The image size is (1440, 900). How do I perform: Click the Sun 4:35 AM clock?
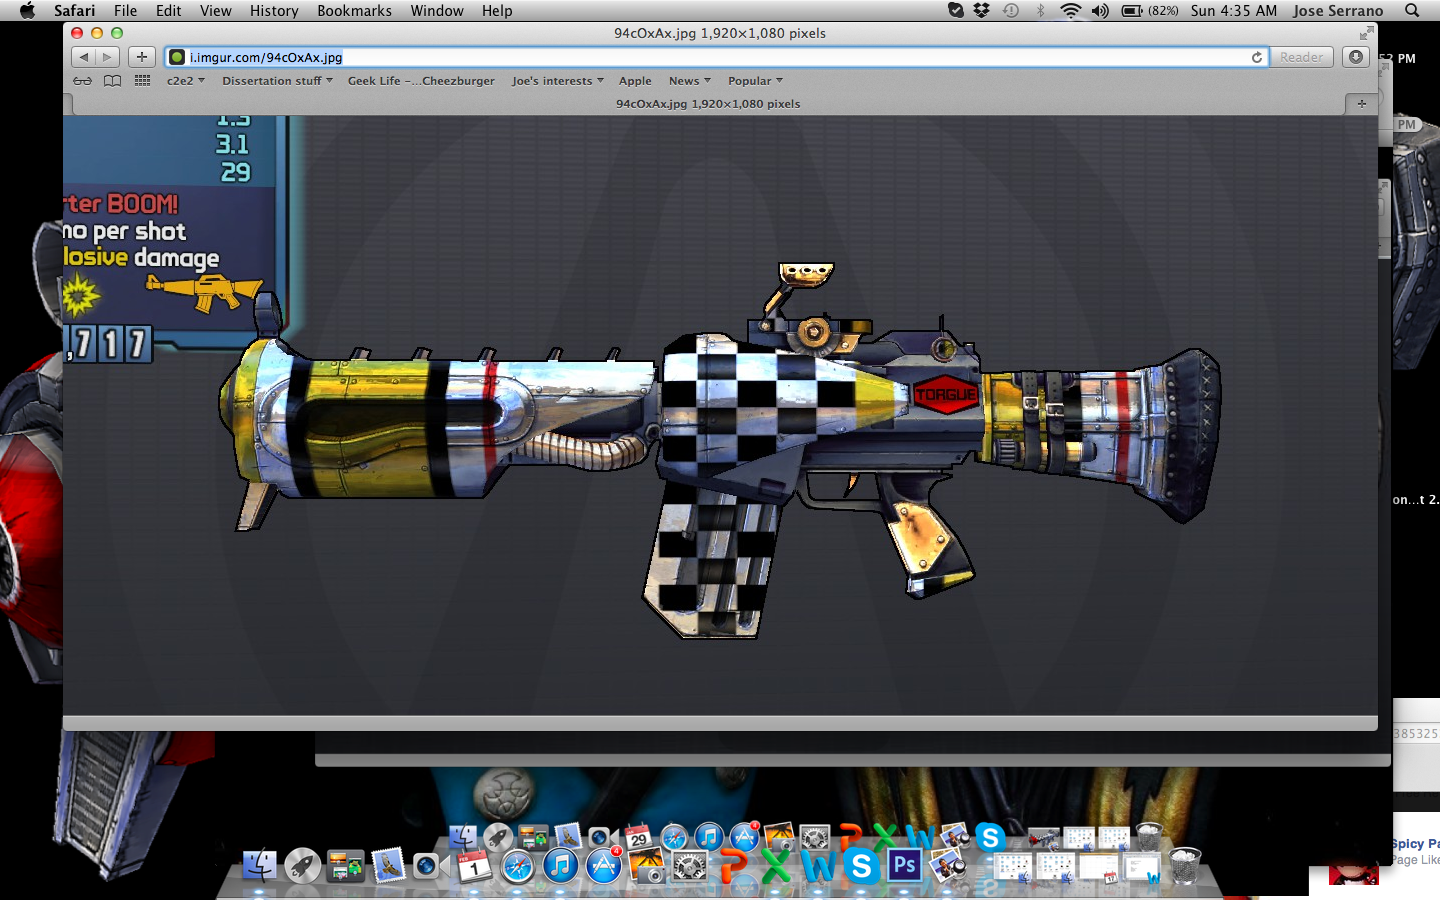(1234, 10)
